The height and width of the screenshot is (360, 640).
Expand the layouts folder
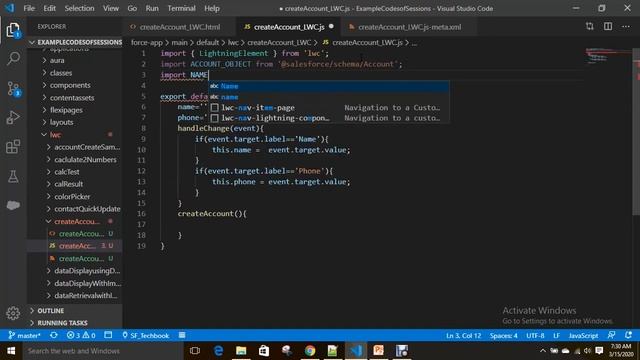(62, 122)
